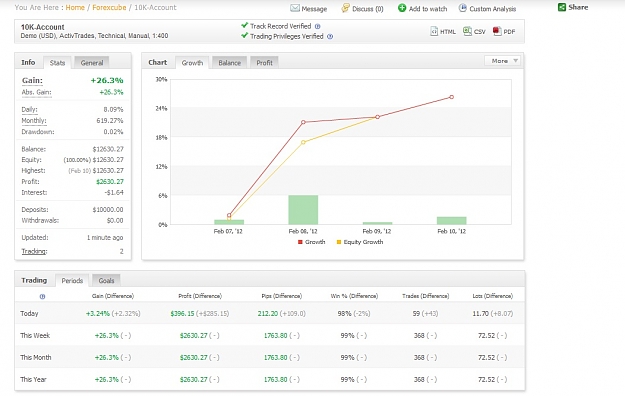Open the Forexcube breadcrumb link
This screenshot has height=396, width=625.
[x=109, y=7]
